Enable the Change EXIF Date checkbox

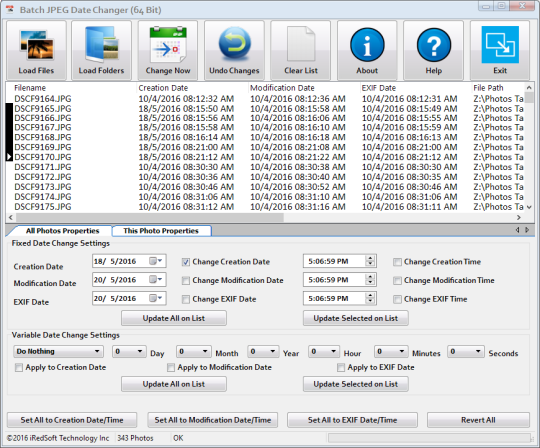point(186,299)
